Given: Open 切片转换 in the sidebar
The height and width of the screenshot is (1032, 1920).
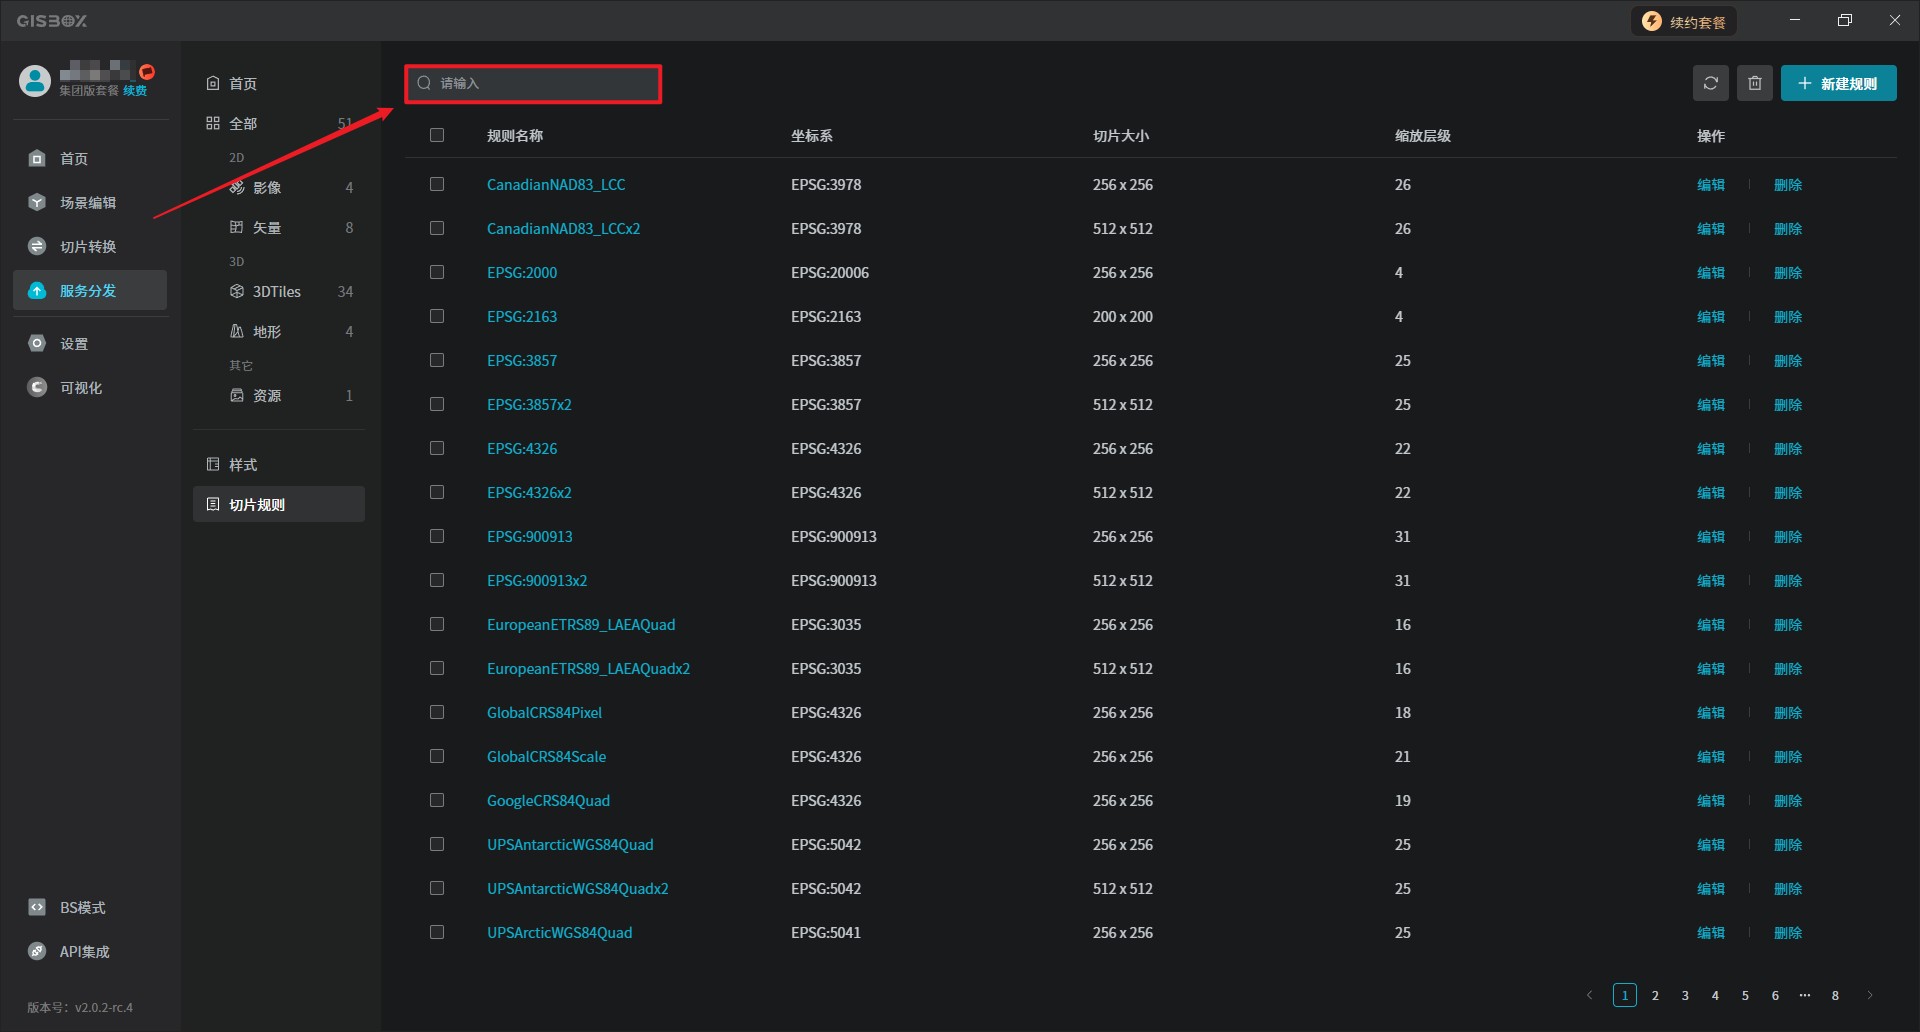Looking at the screenshot, I should pos(88,247).
